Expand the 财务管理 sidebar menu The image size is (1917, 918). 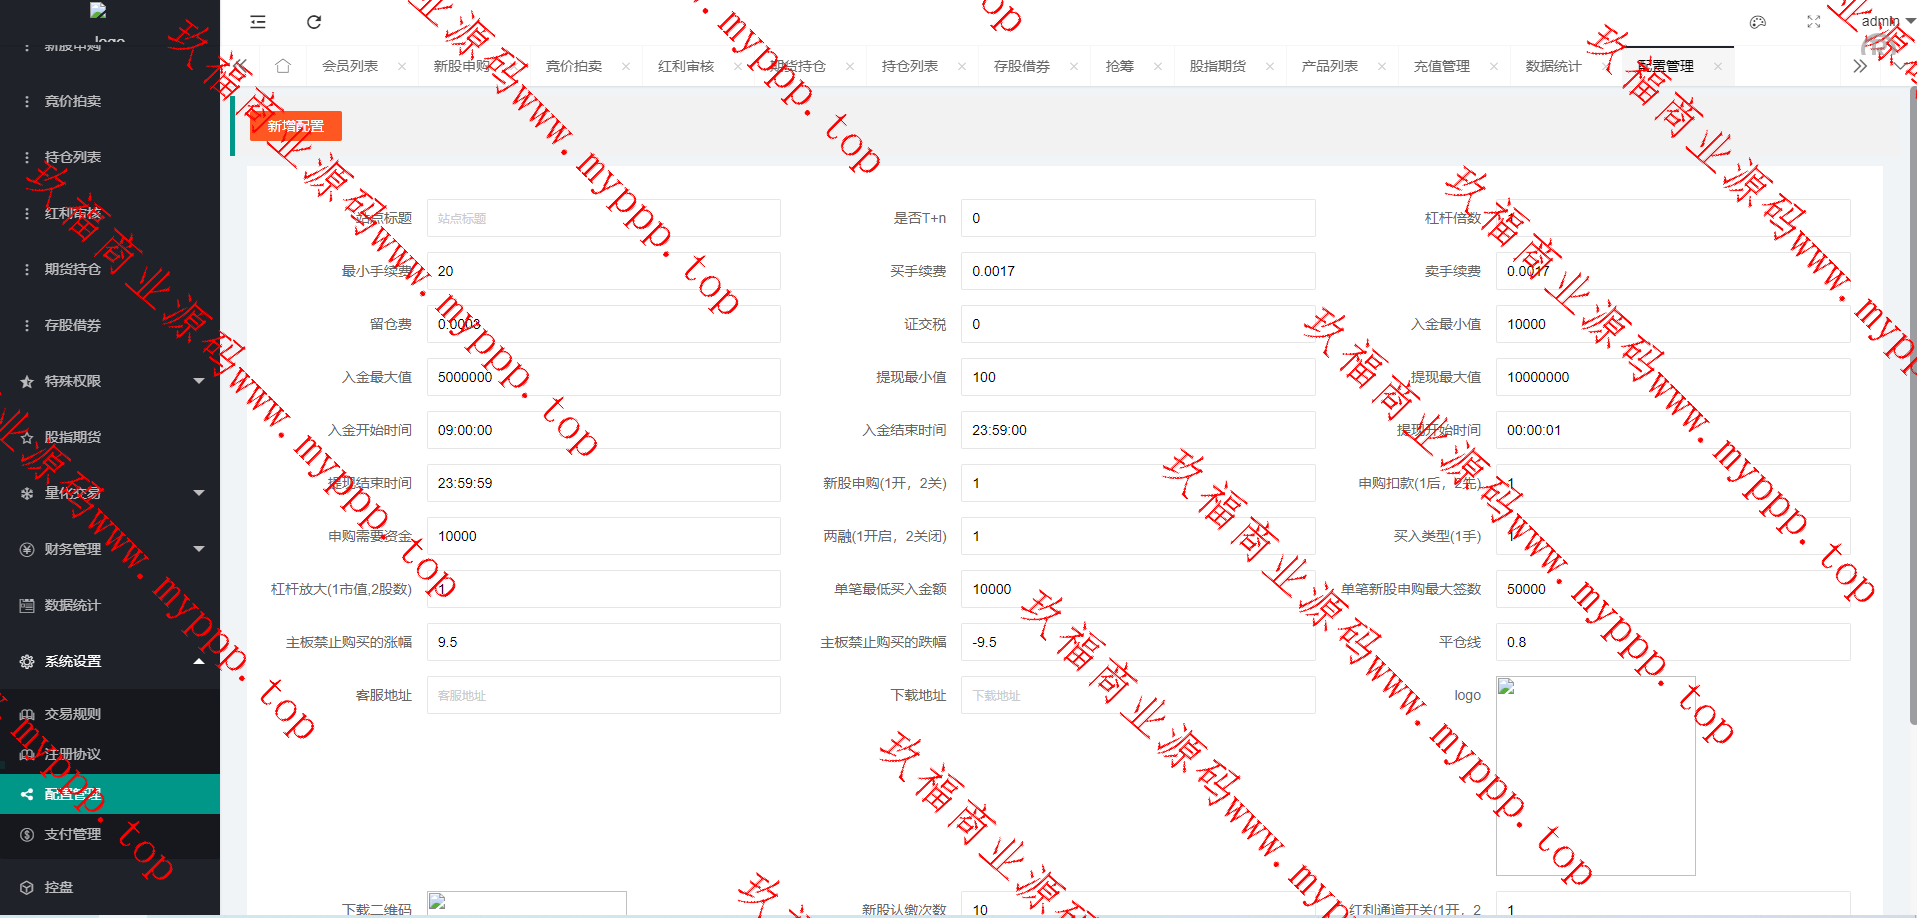click(x=110, y=549)
